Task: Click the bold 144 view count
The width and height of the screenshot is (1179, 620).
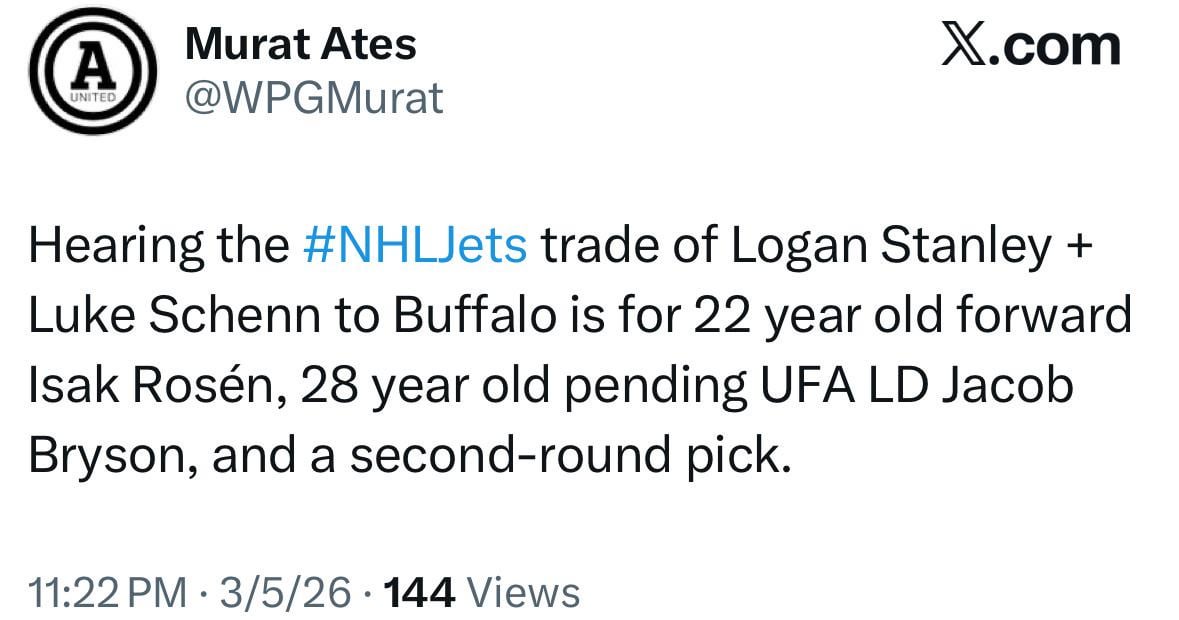Action: coord(420,592)
